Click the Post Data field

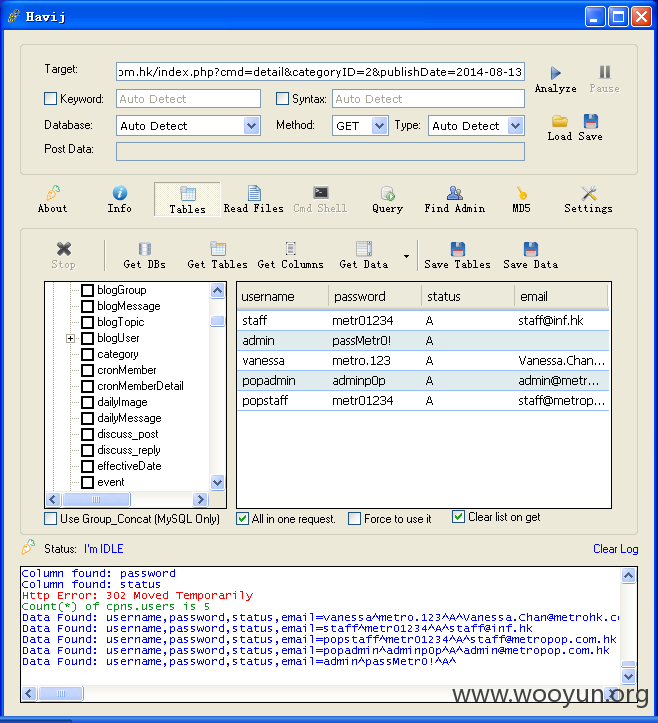[320, 151]
